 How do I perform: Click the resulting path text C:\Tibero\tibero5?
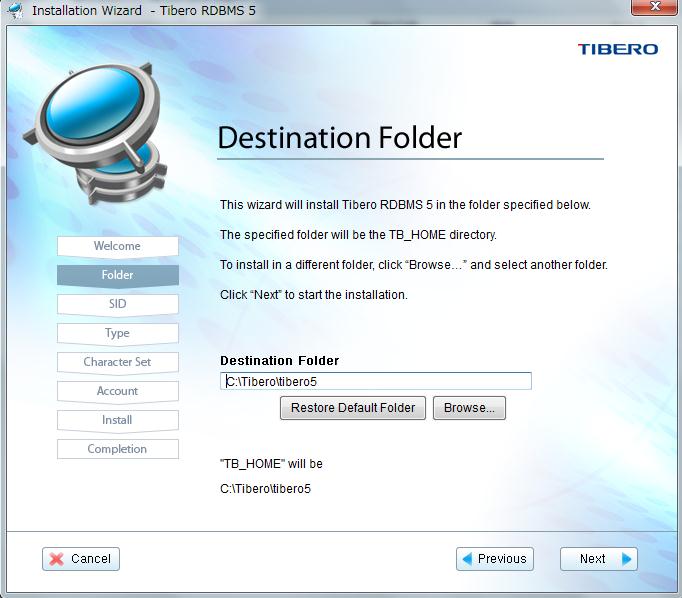pyautogui.click(x=265, y=489)
